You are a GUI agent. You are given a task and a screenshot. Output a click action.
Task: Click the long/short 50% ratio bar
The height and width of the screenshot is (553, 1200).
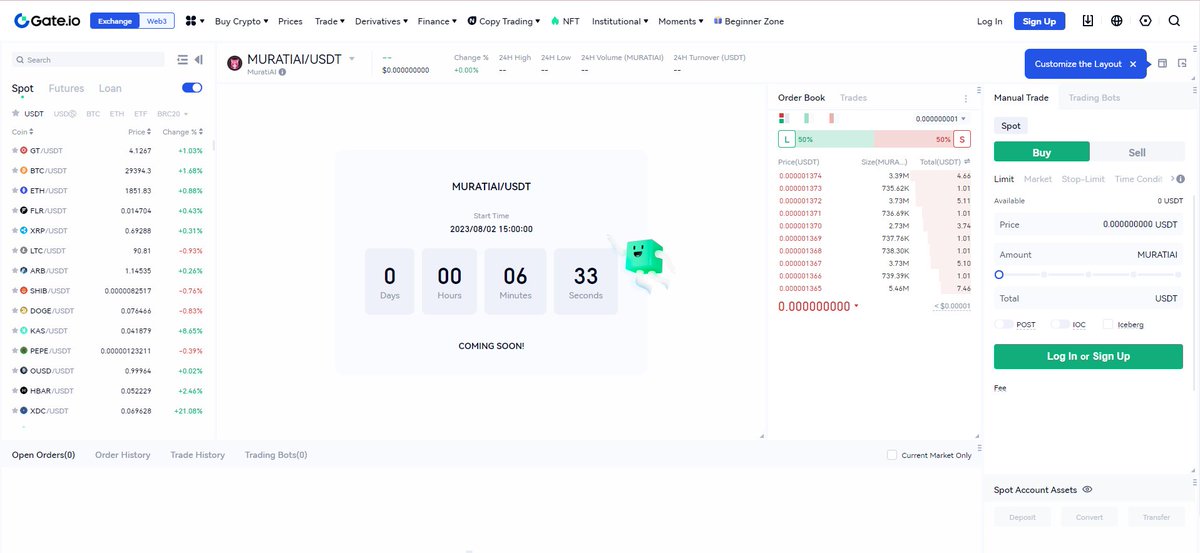(874, 139)
